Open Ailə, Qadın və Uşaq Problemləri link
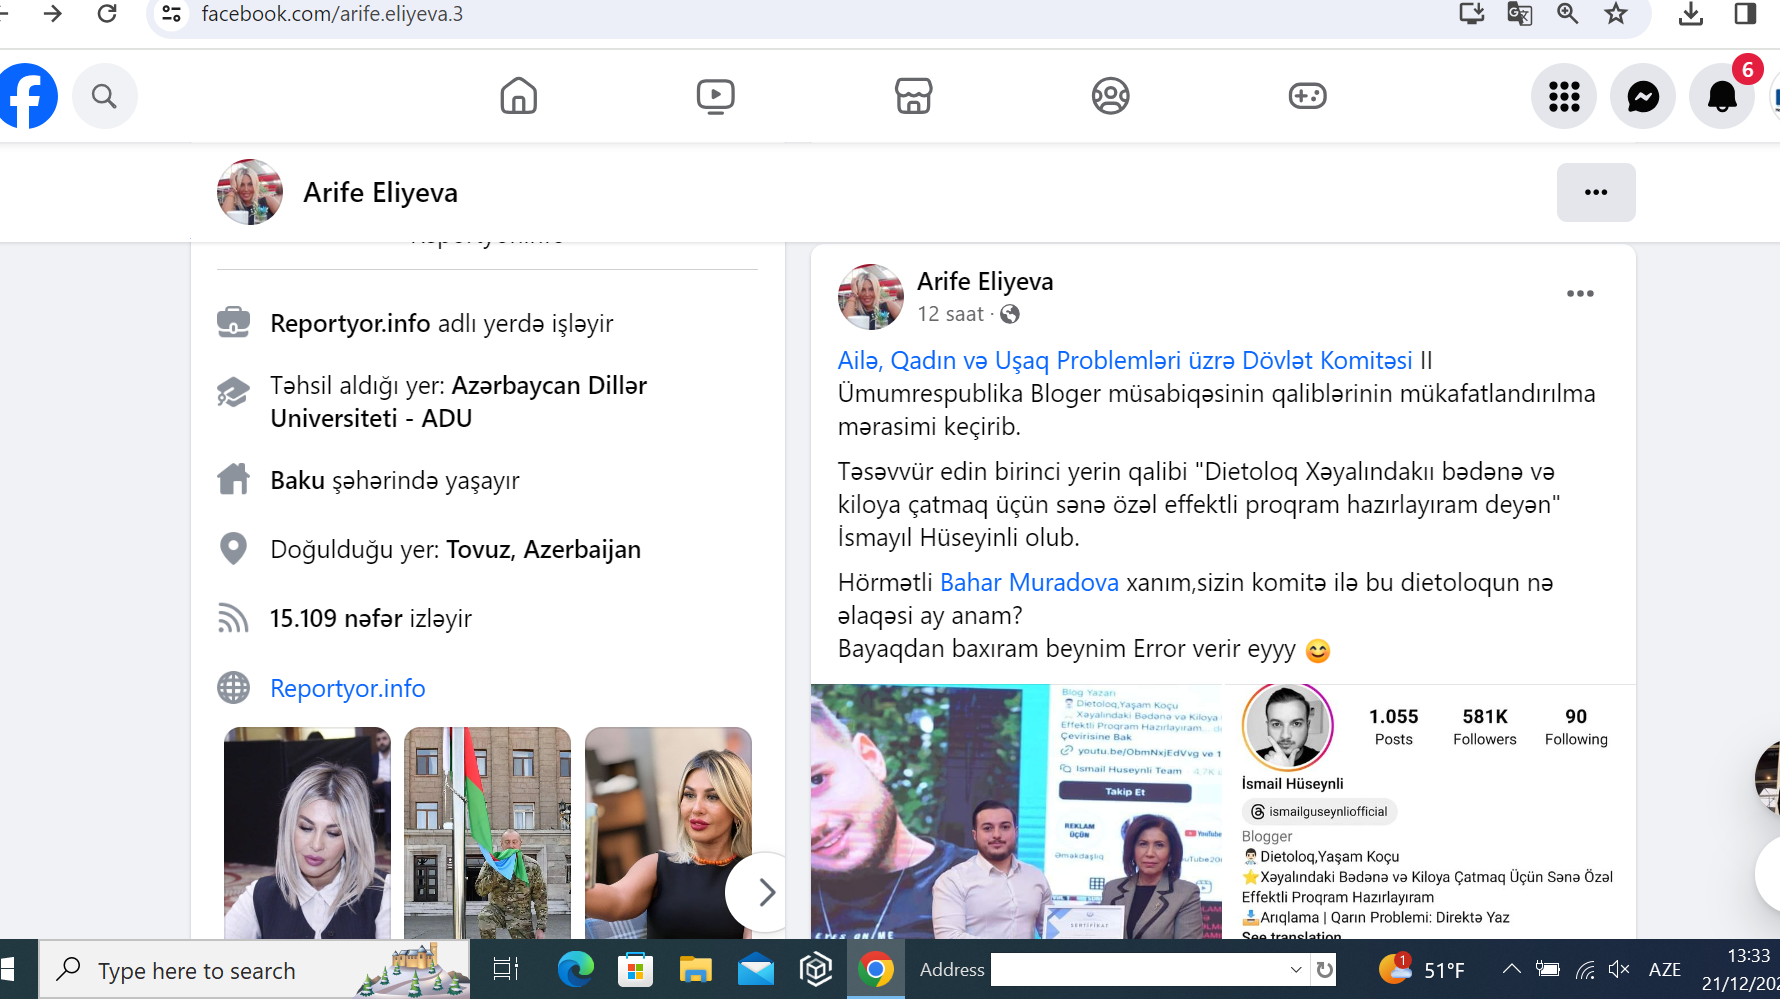The width and height of the screenshot is (1780, 999). coord(1125,360)
